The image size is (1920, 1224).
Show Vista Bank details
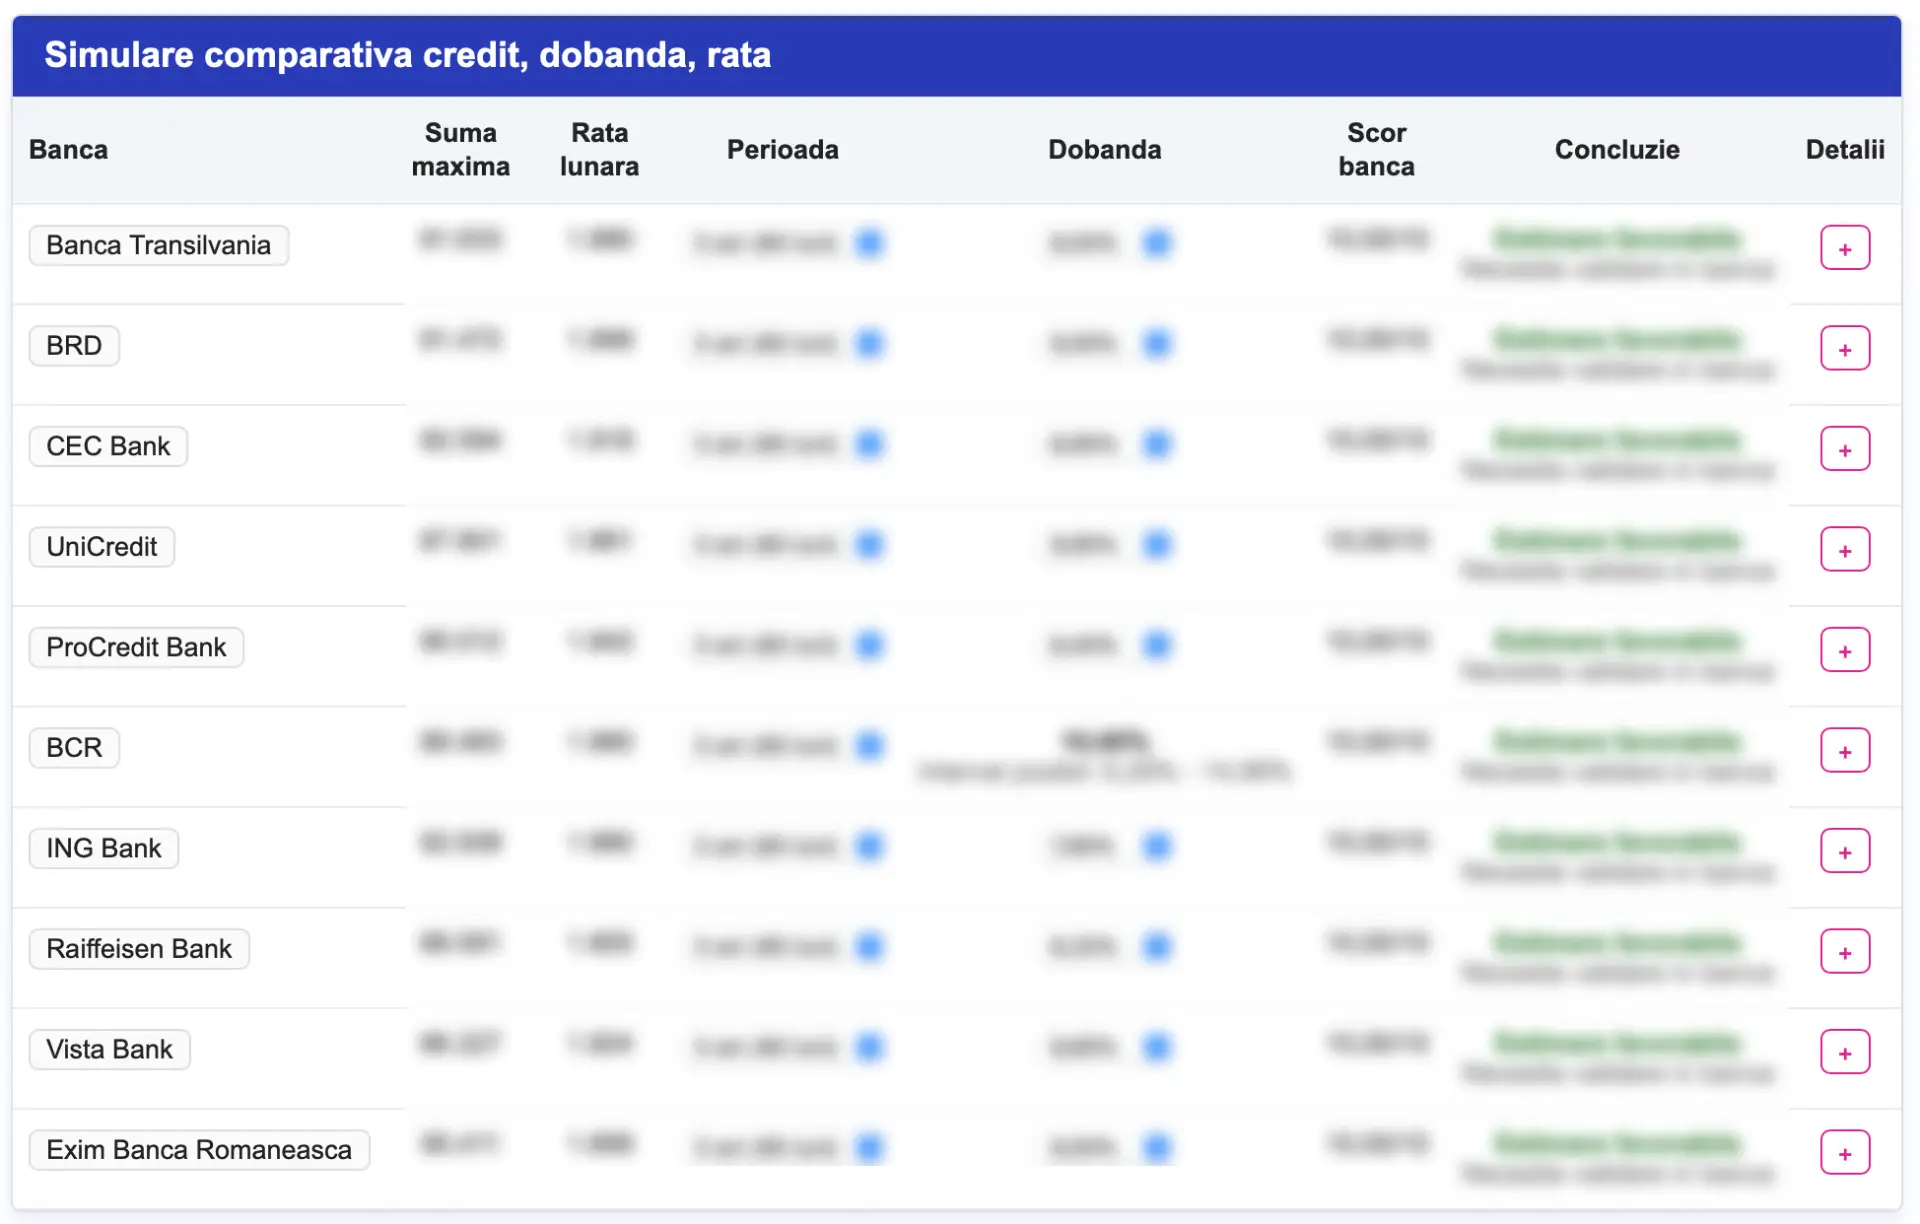pos(1844,1052)
